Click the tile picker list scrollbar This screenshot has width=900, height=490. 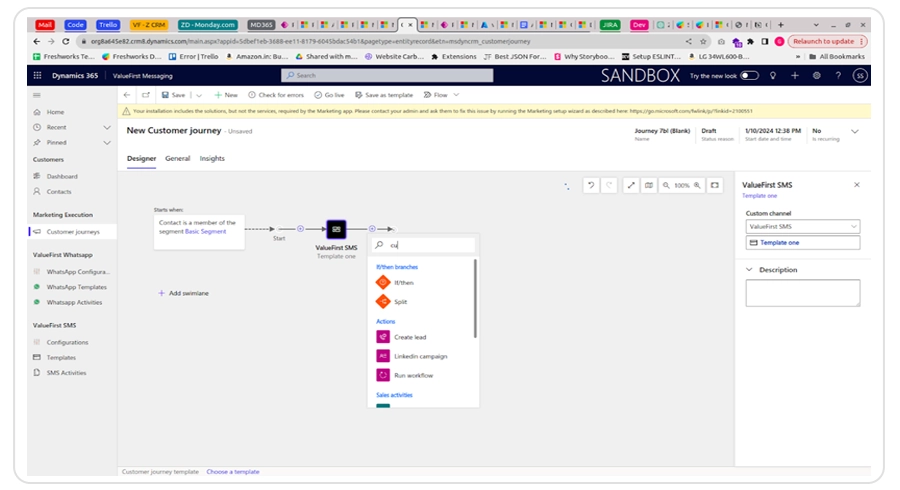475,298
